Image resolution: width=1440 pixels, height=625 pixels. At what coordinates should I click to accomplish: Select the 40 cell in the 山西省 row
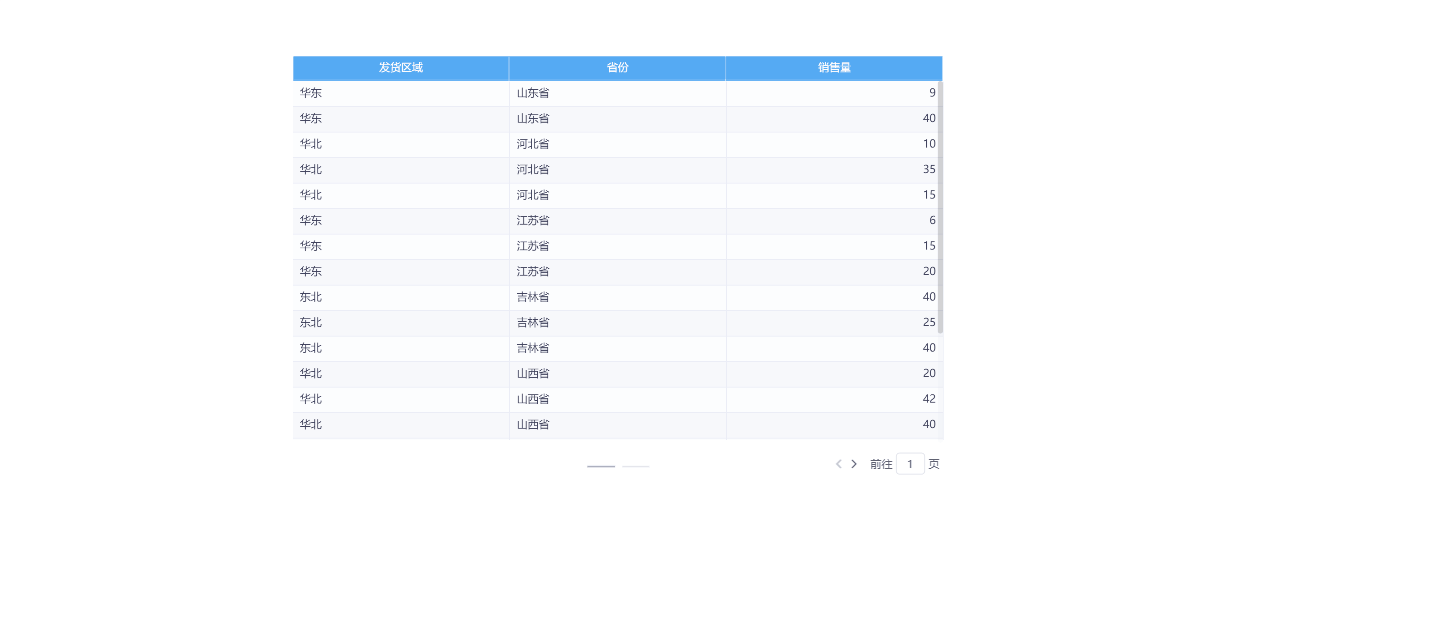click(x=834, y=425)
